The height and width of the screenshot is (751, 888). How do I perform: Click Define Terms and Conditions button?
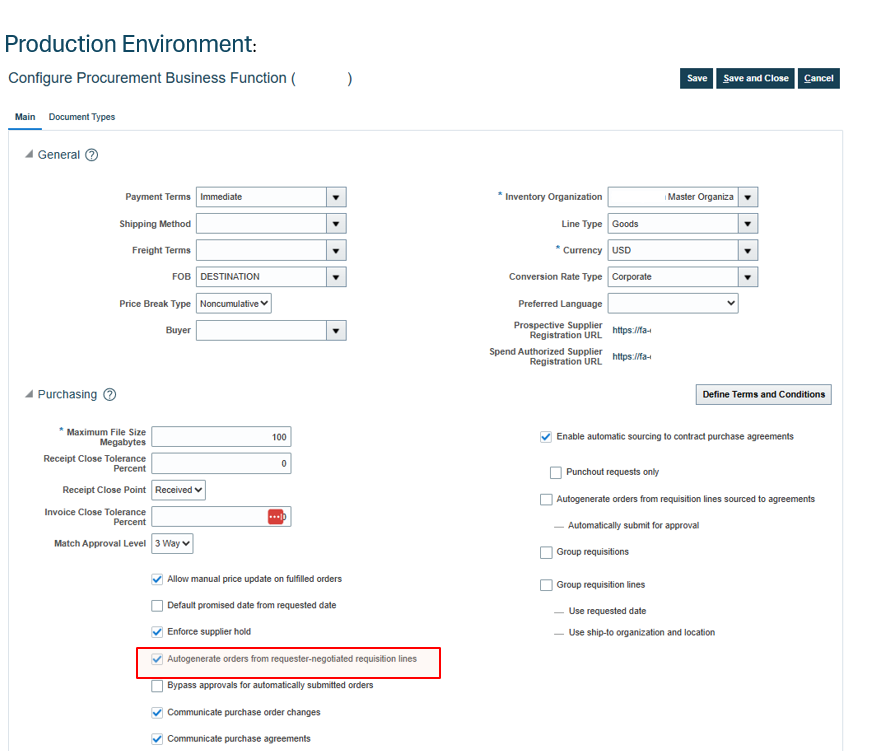[763, 394]
